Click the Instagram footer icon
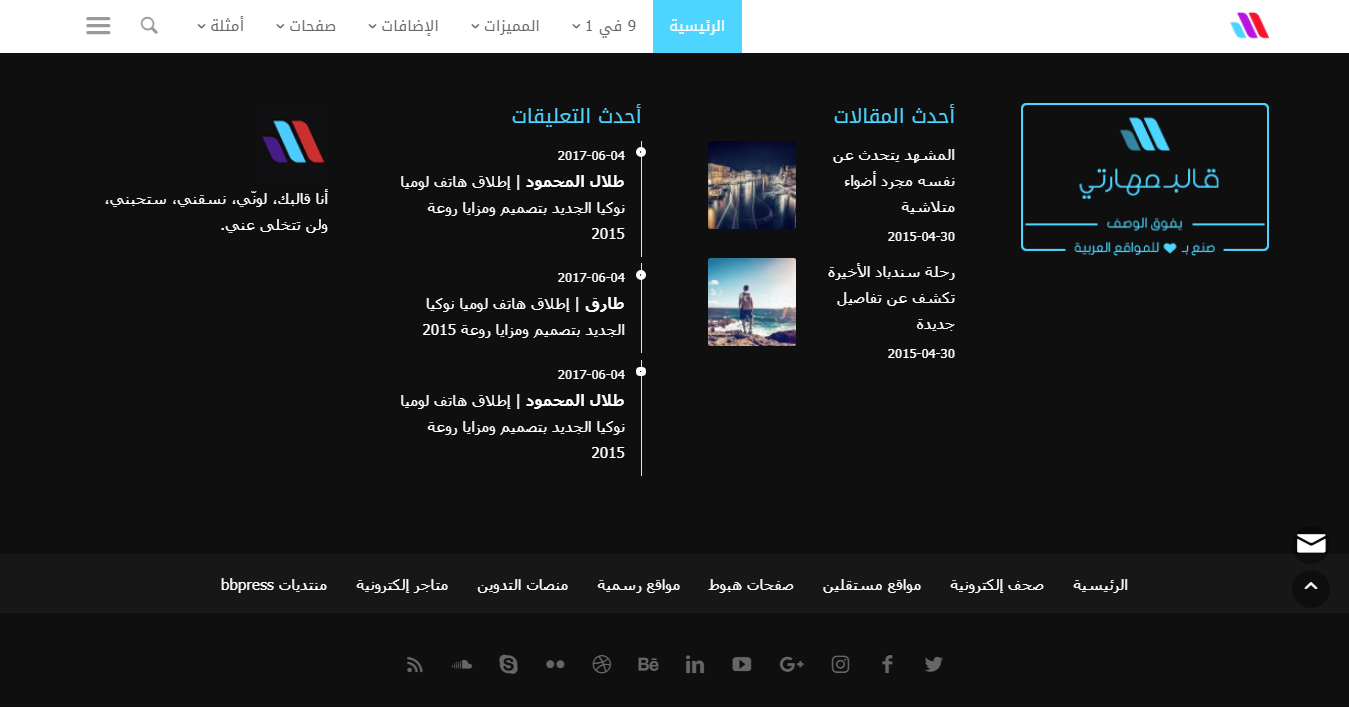 coord(840,664)
